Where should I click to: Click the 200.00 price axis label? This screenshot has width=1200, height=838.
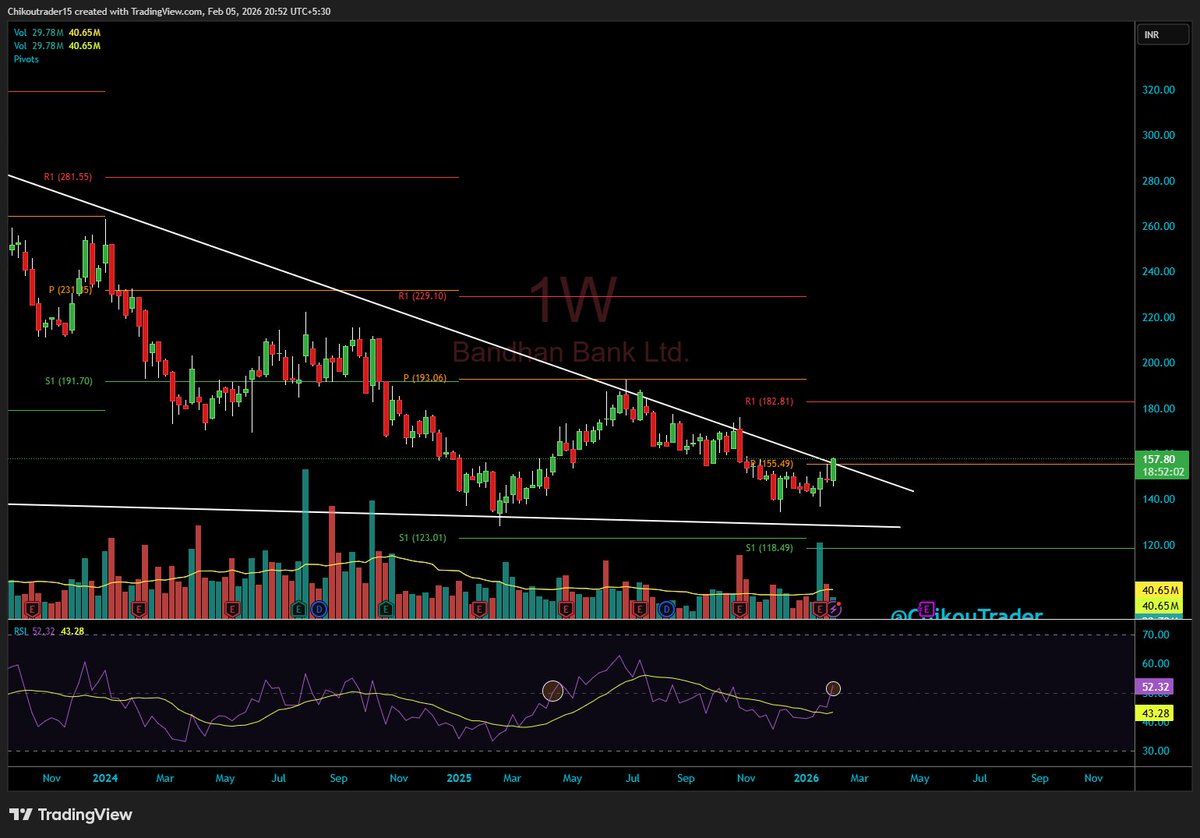pos(1160,363)
